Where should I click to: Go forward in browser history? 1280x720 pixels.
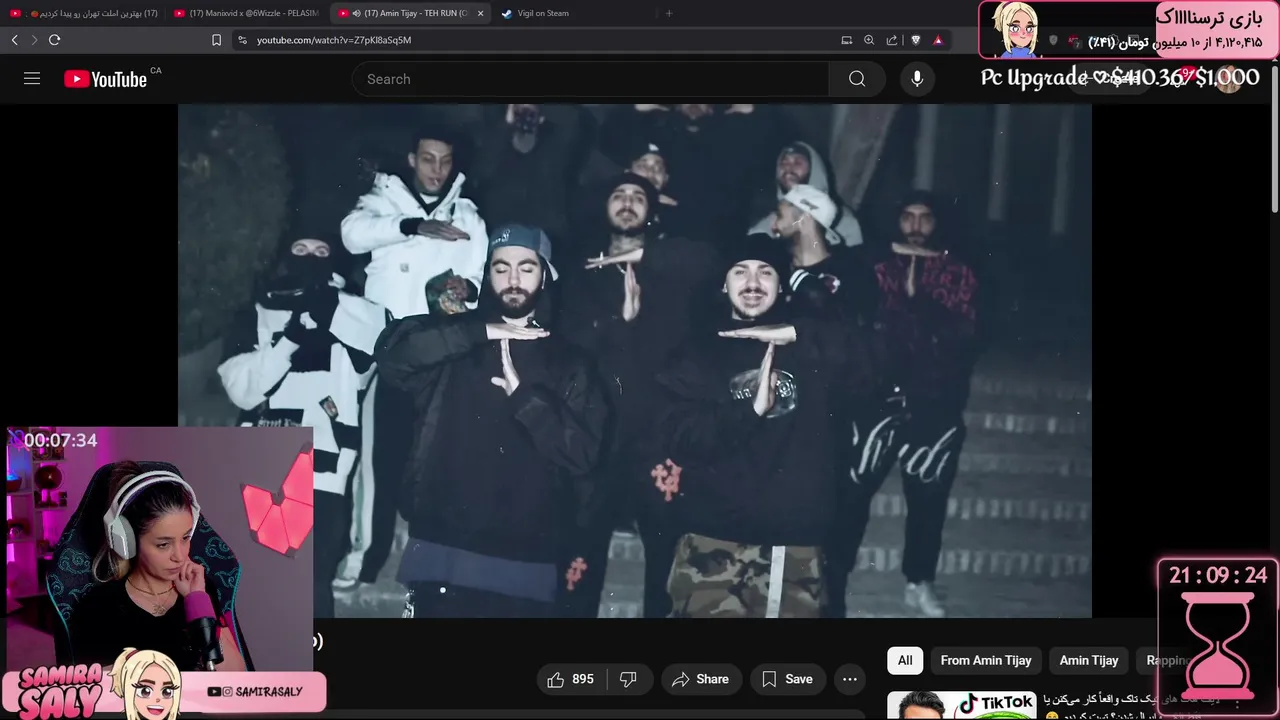(34, 40)
